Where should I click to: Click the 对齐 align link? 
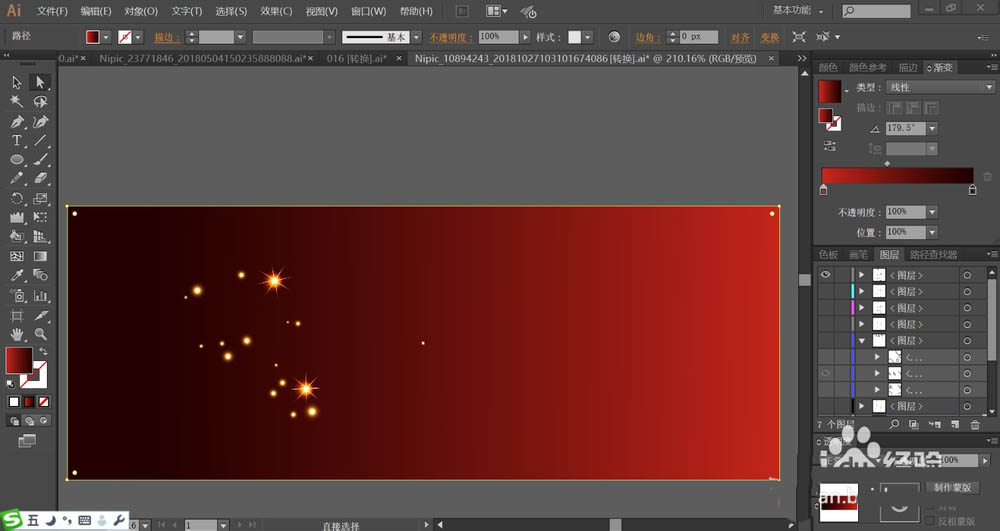coord(740,38)
